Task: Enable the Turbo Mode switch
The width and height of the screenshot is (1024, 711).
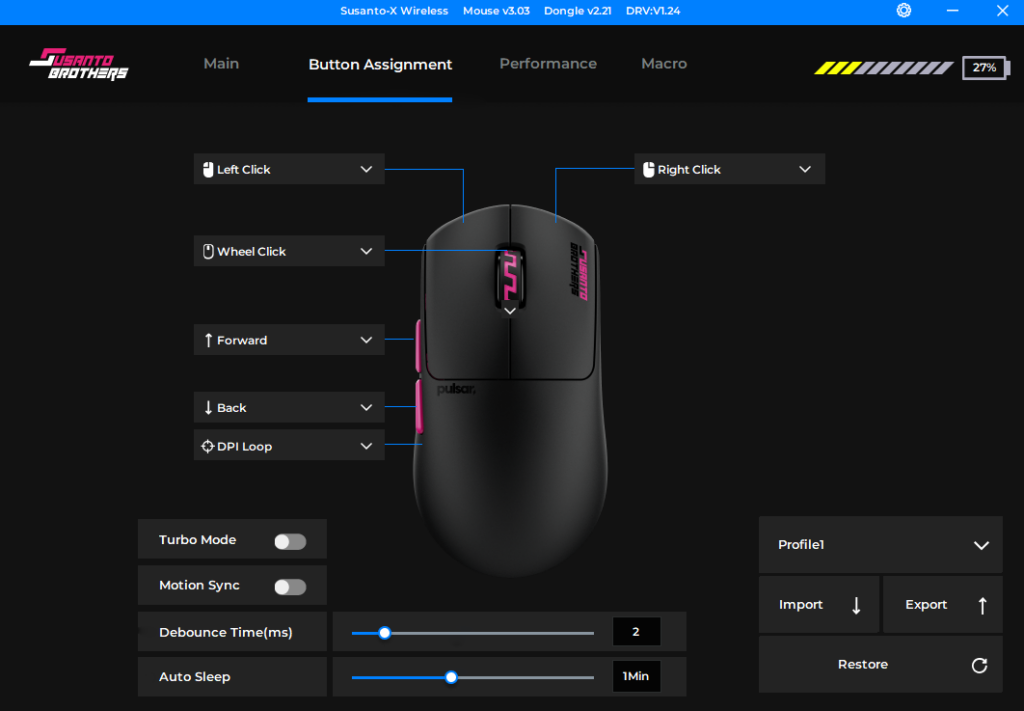Action: click(290, 541)
